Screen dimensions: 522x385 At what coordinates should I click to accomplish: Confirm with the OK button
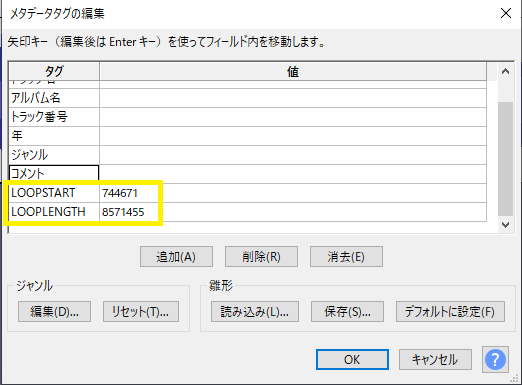coord(352,359)
